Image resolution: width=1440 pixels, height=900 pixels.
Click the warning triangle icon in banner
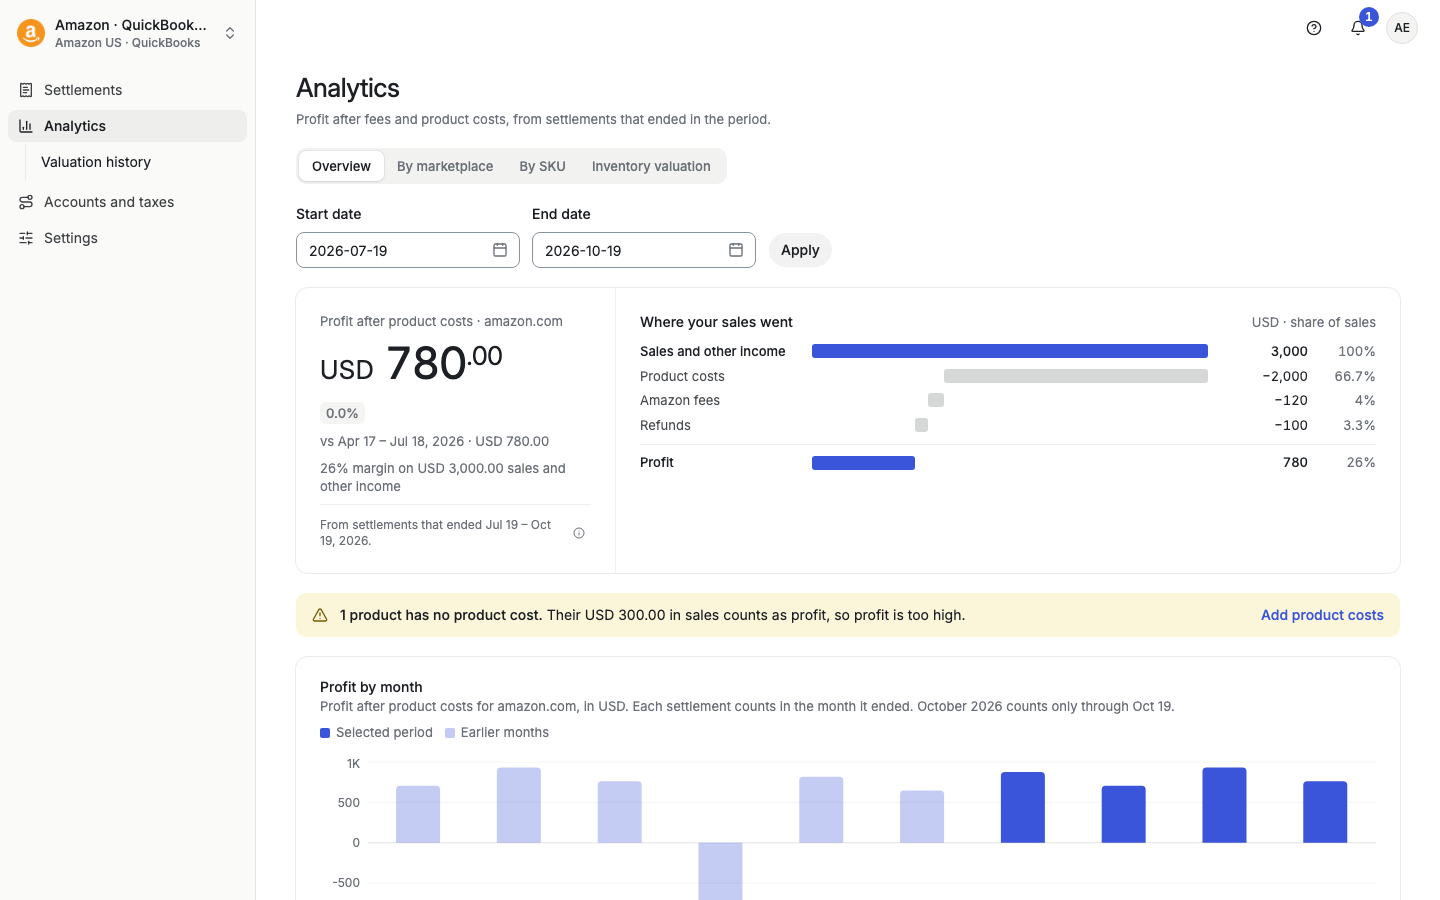pos(320,615)
